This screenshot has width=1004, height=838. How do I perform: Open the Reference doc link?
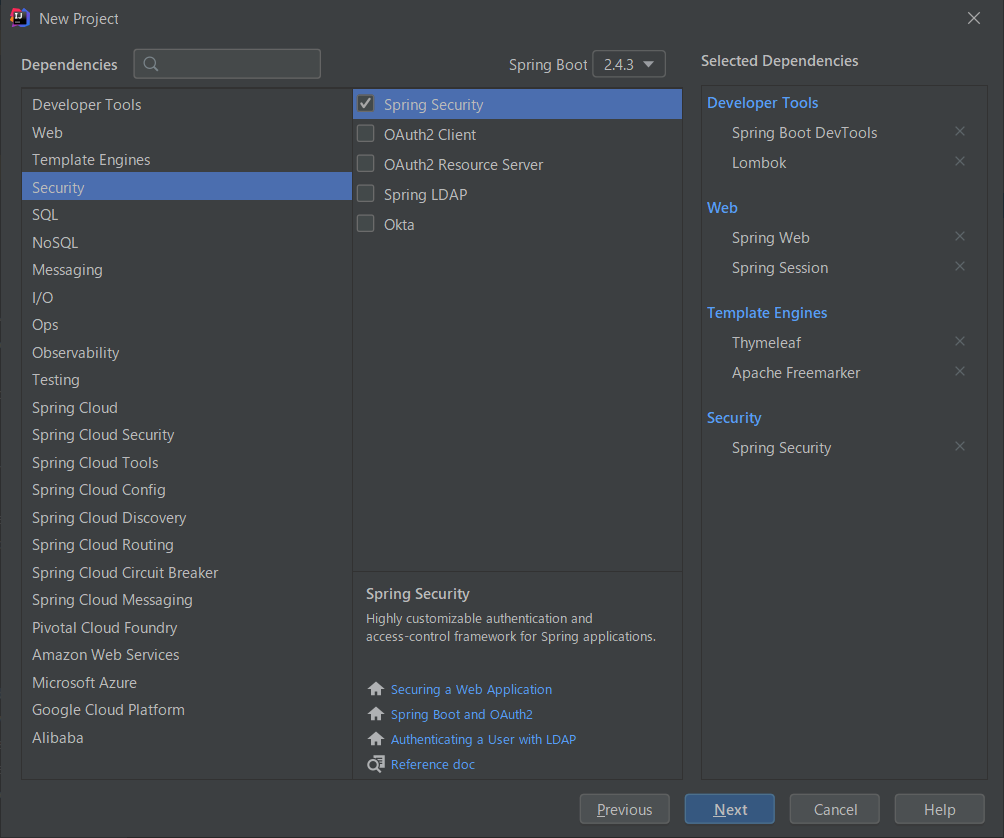click(433, 764)
